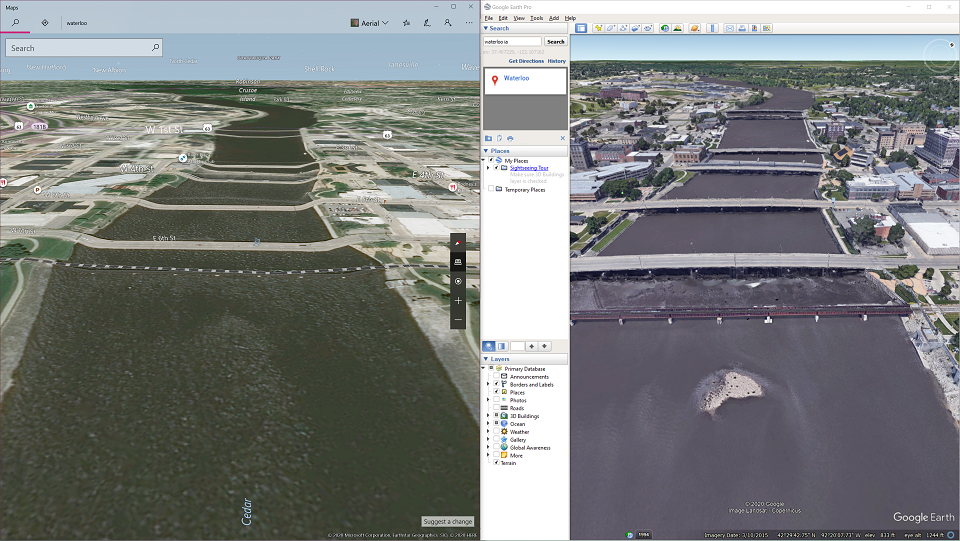Open the View menu
Image resolution: width=960 pixels, height=541 pixels.
[x=519, y=18]
